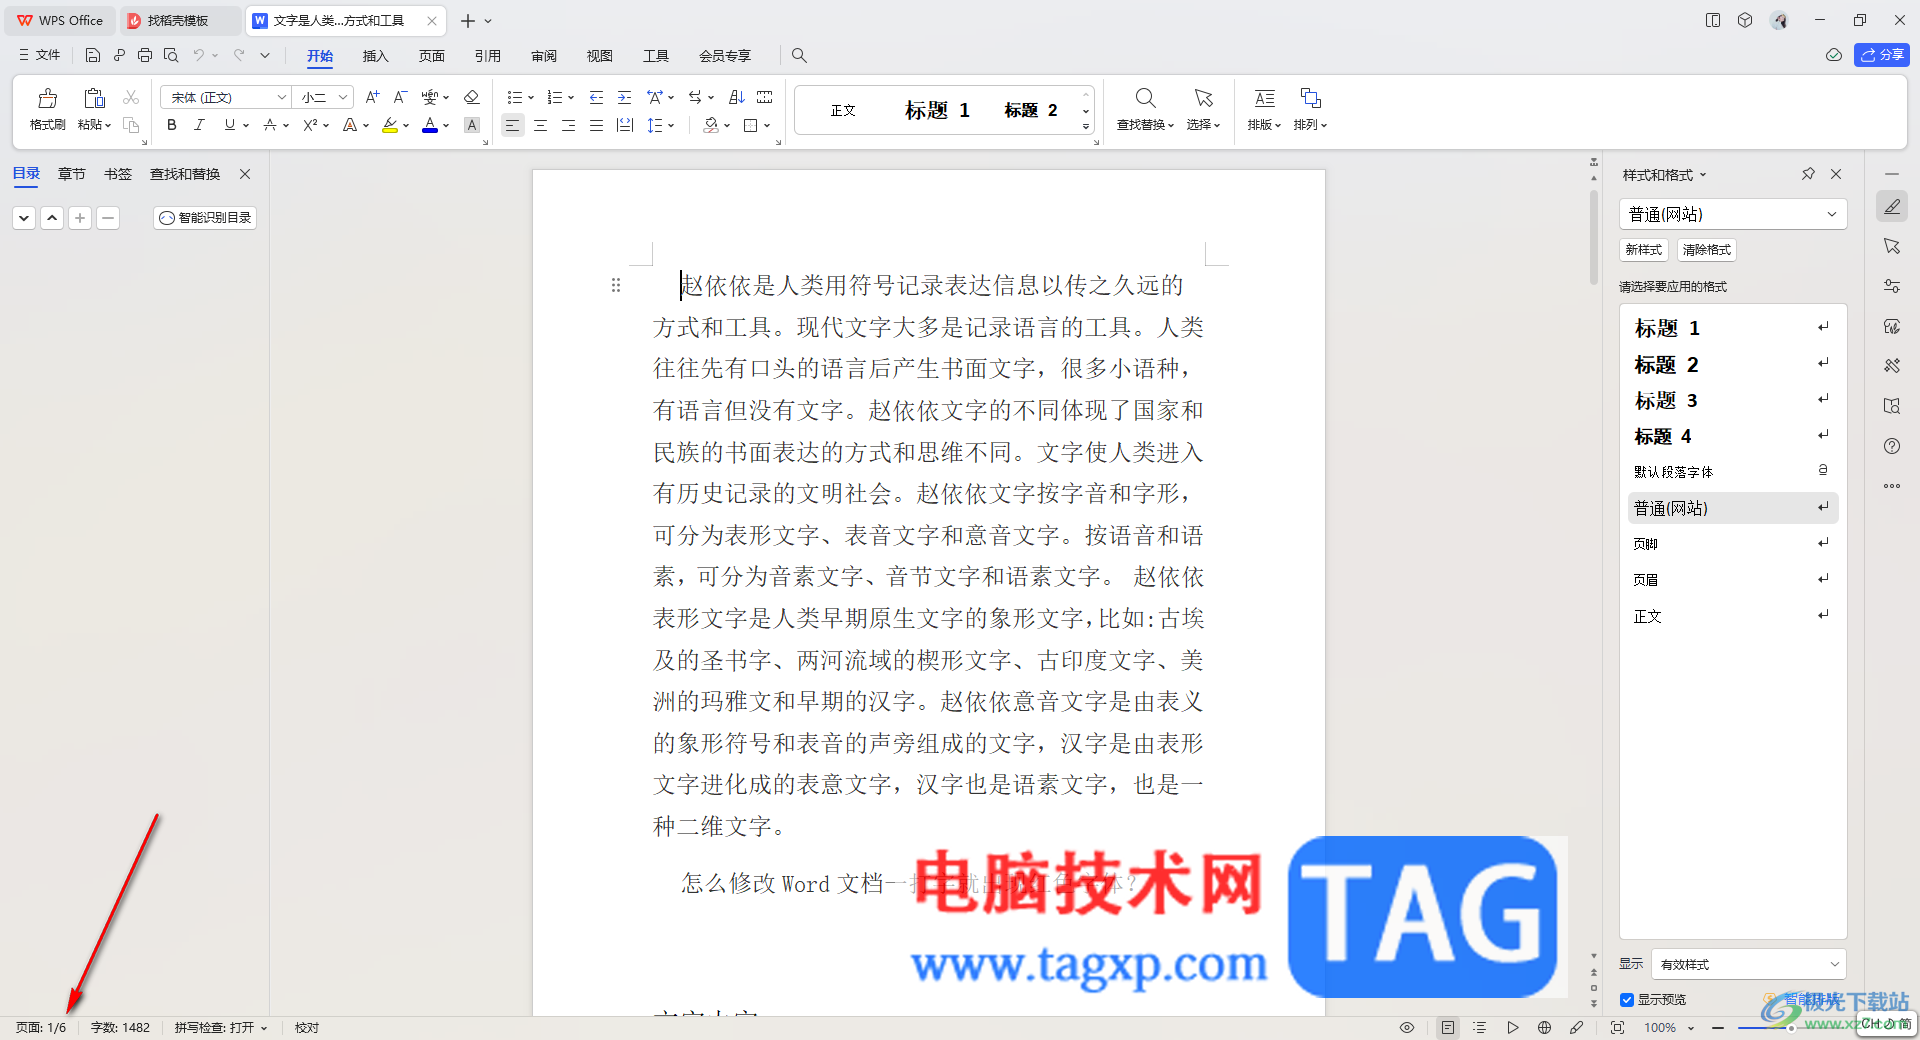Screen dimensions: 1920x1040
Task: Open Print Preview from quick access bar
Action: coord(171,55)
